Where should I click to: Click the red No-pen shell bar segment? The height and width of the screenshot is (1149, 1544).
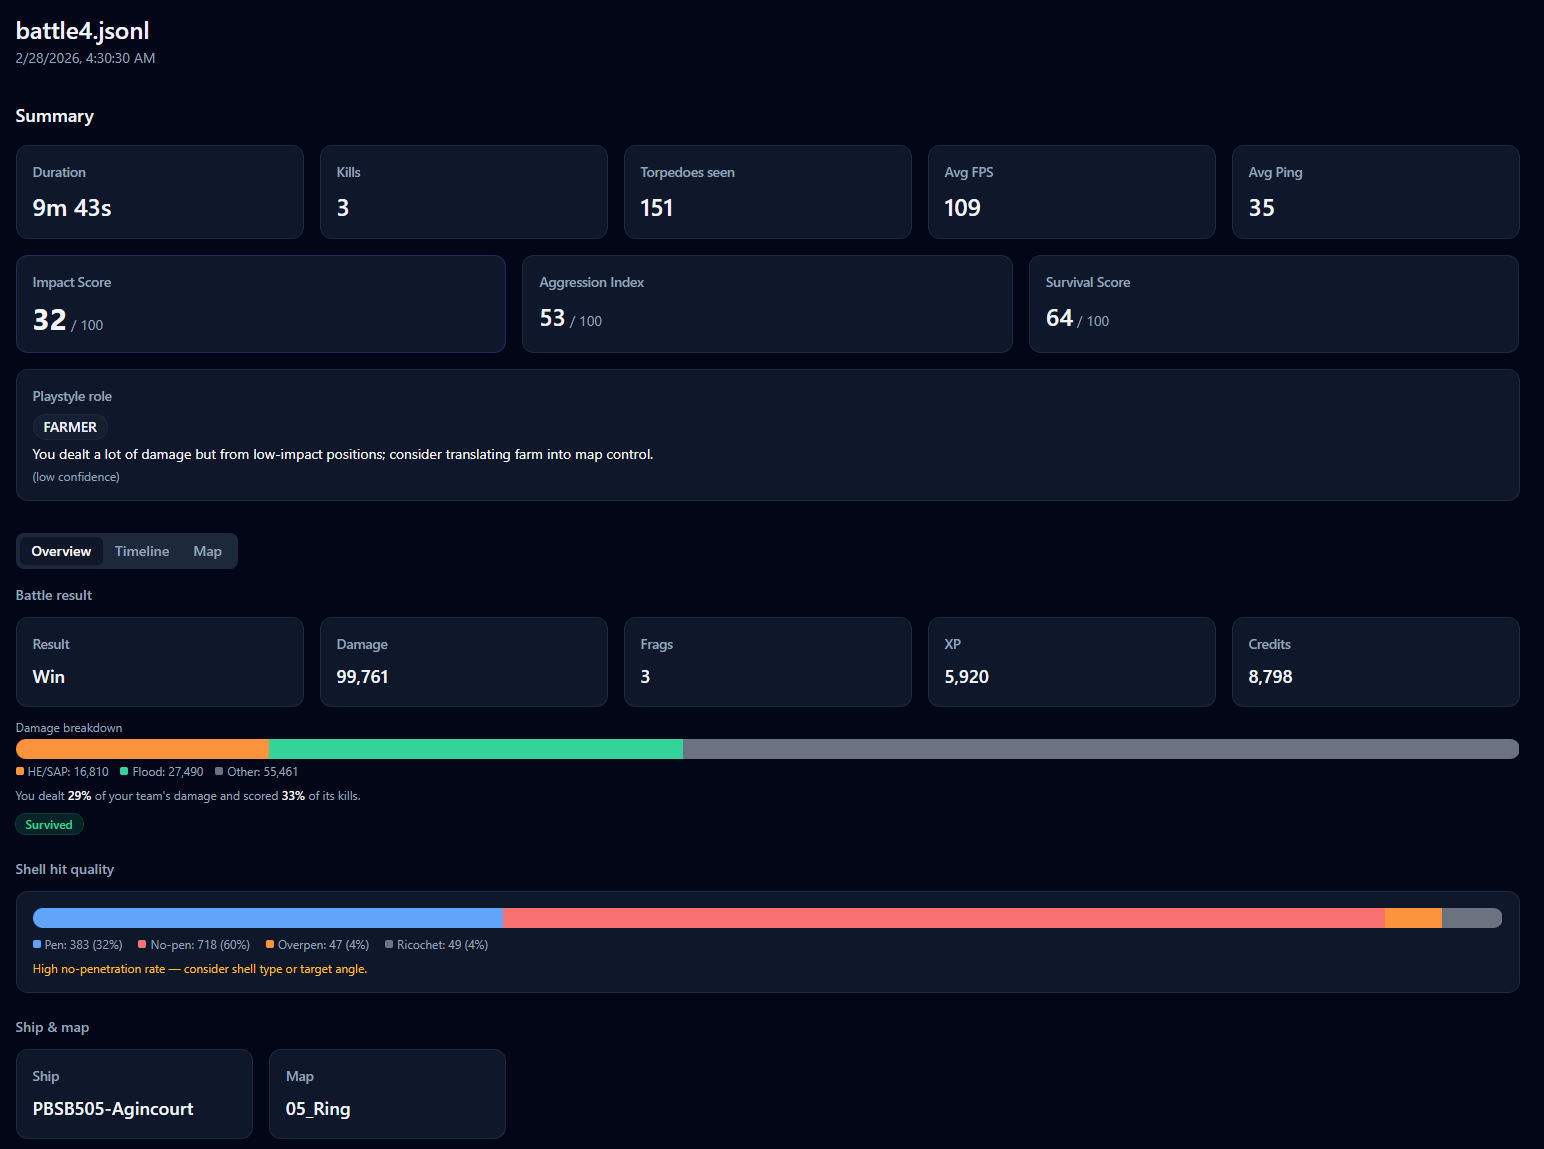click(x=944, y=918)
